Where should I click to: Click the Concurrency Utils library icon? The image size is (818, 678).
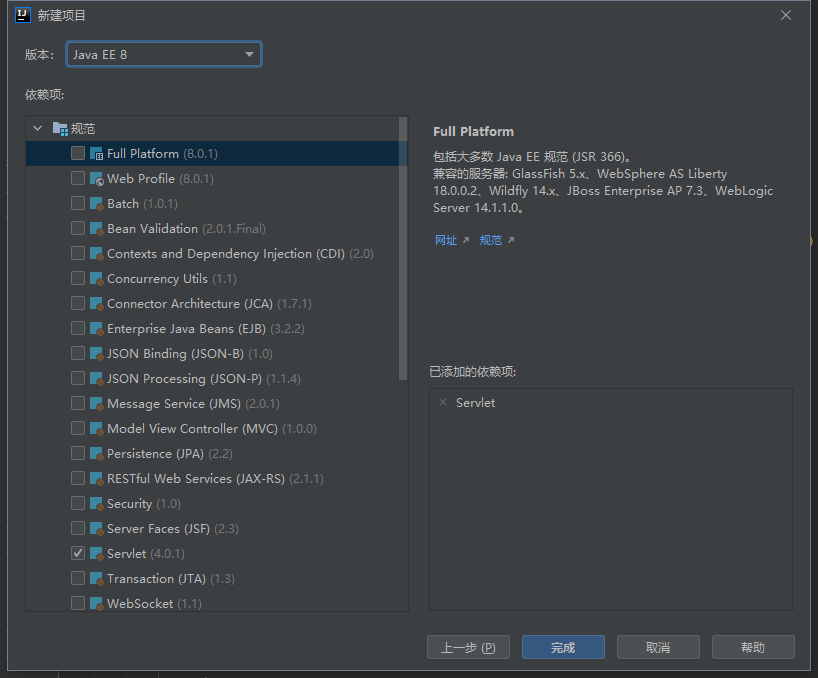(96, 279)
